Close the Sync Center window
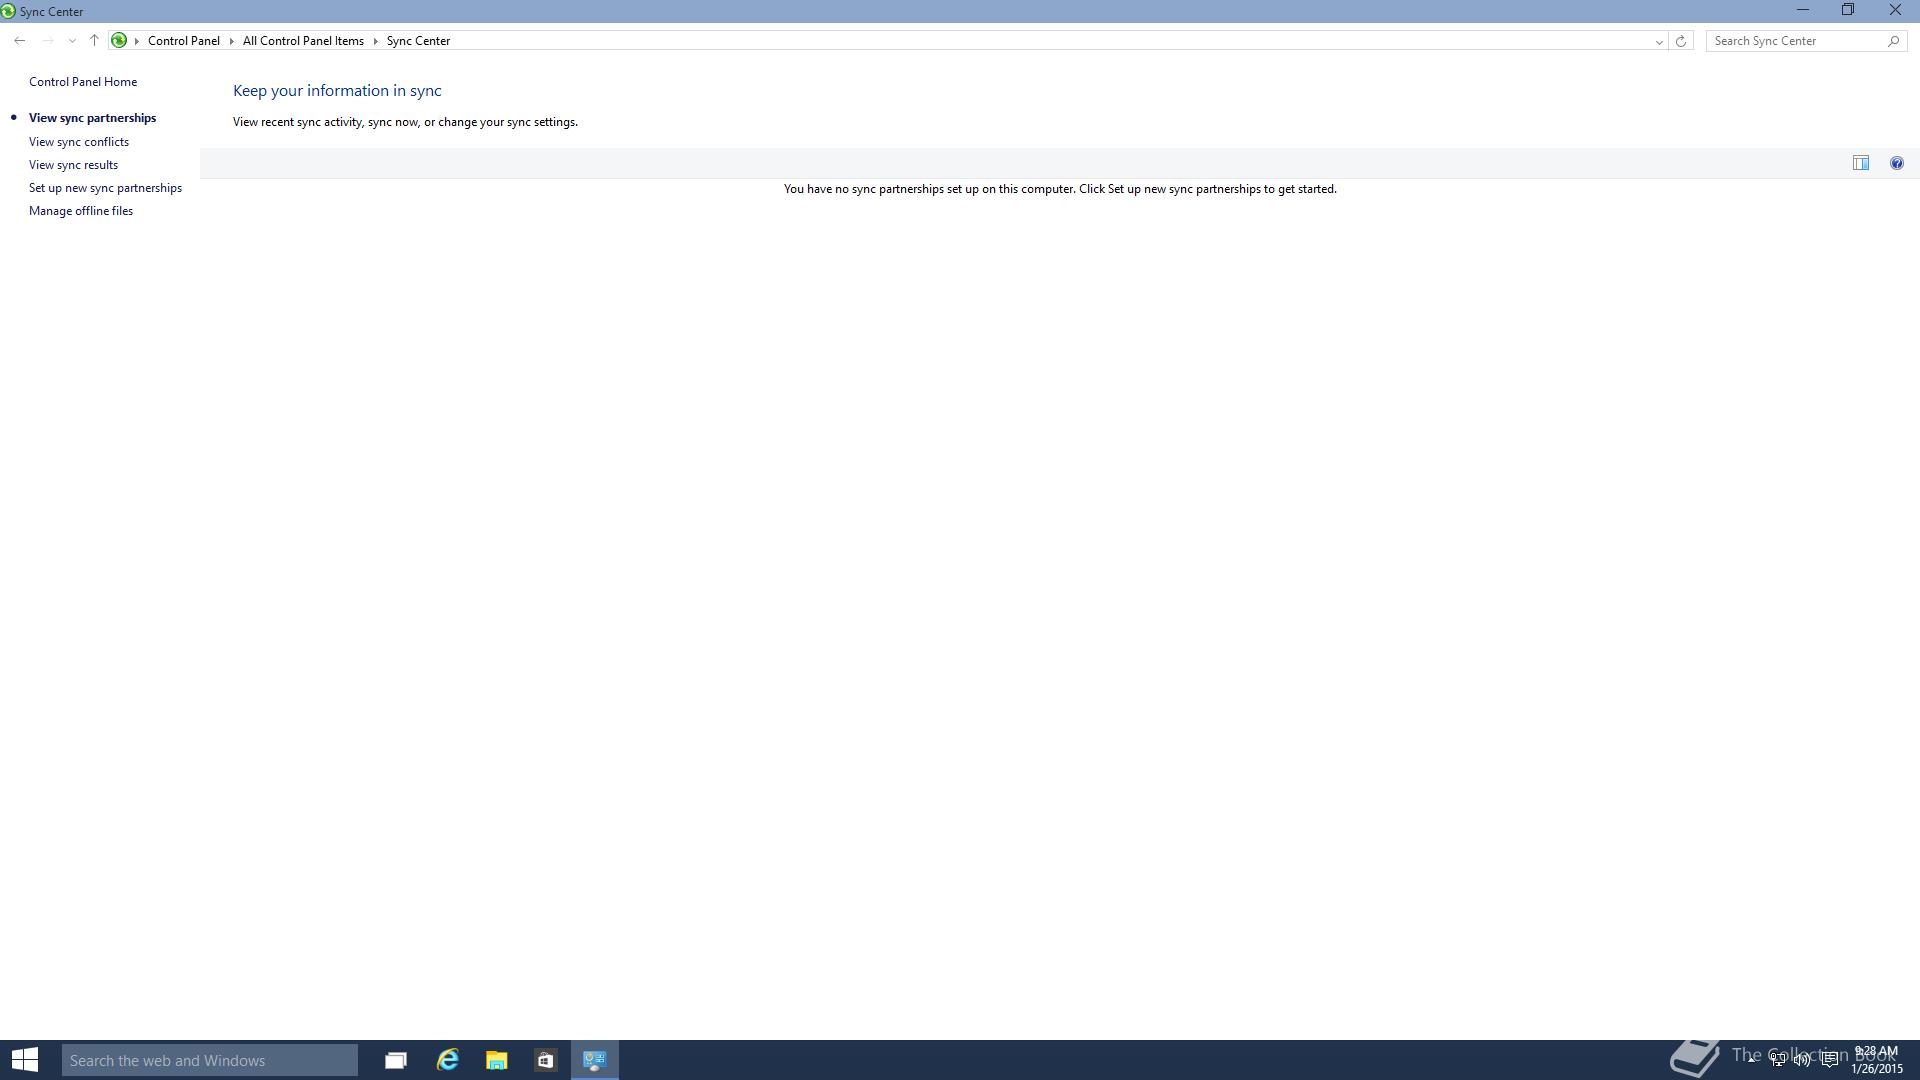The width and height of the screenshot is (1920, 1080). pos(1895,10)
